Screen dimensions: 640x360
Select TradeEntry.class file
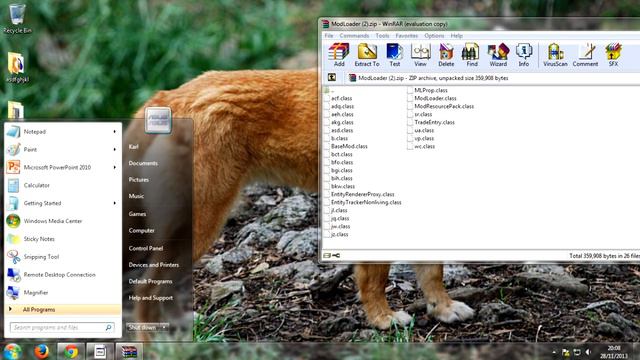[x=434, y=122]
